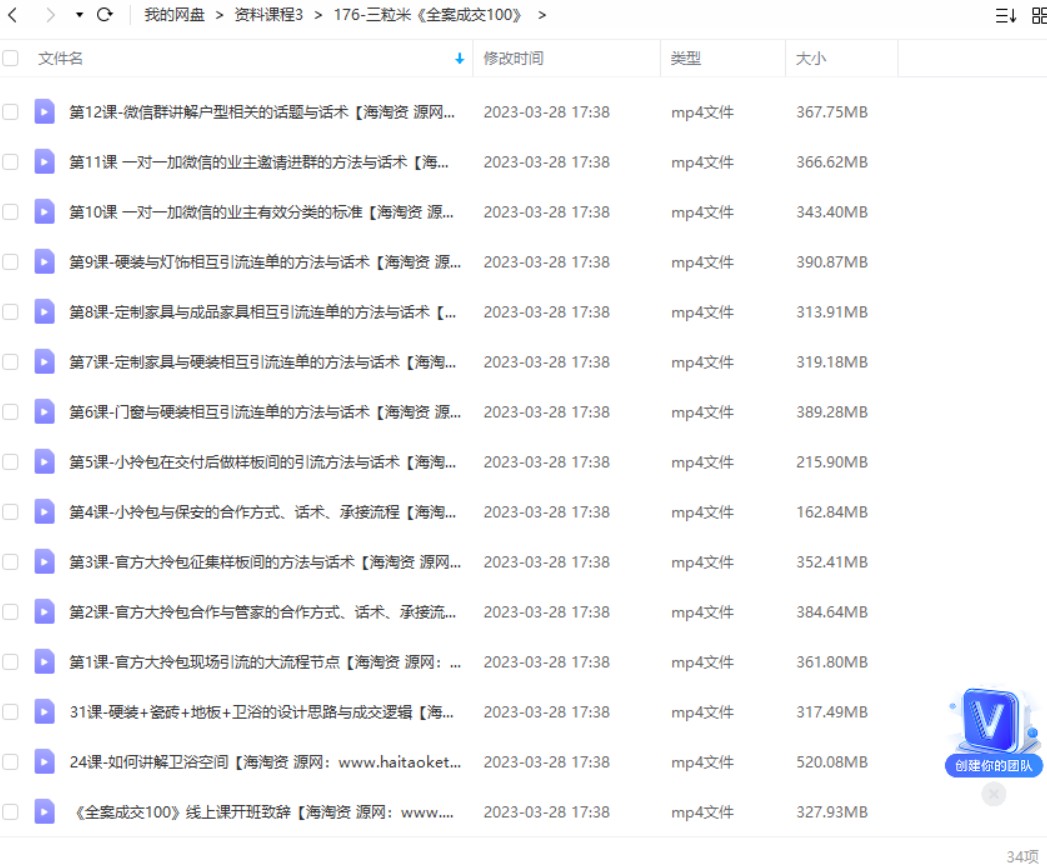
Task: Go back with the left arrow
Action: tap(12, 15)
